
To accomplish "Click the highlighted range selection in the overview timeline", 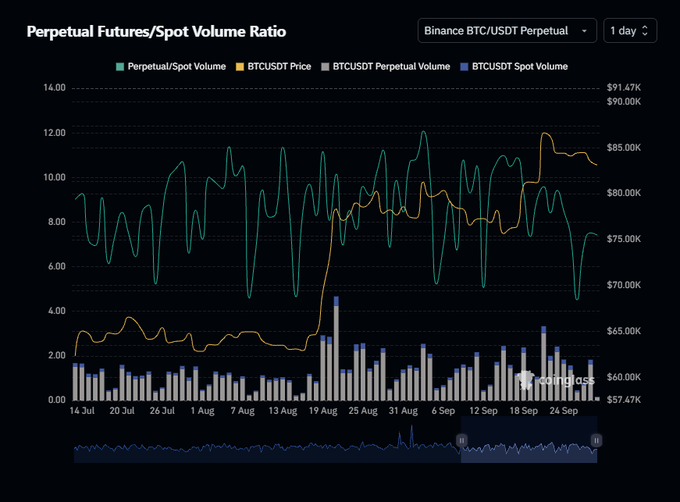I will coord(529,440).
